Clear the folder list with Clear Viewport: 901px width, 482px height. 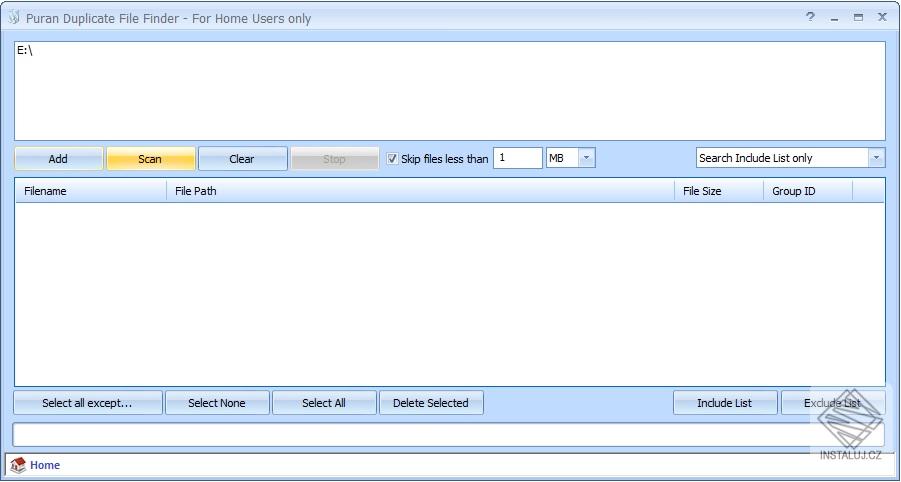(242, 159)
